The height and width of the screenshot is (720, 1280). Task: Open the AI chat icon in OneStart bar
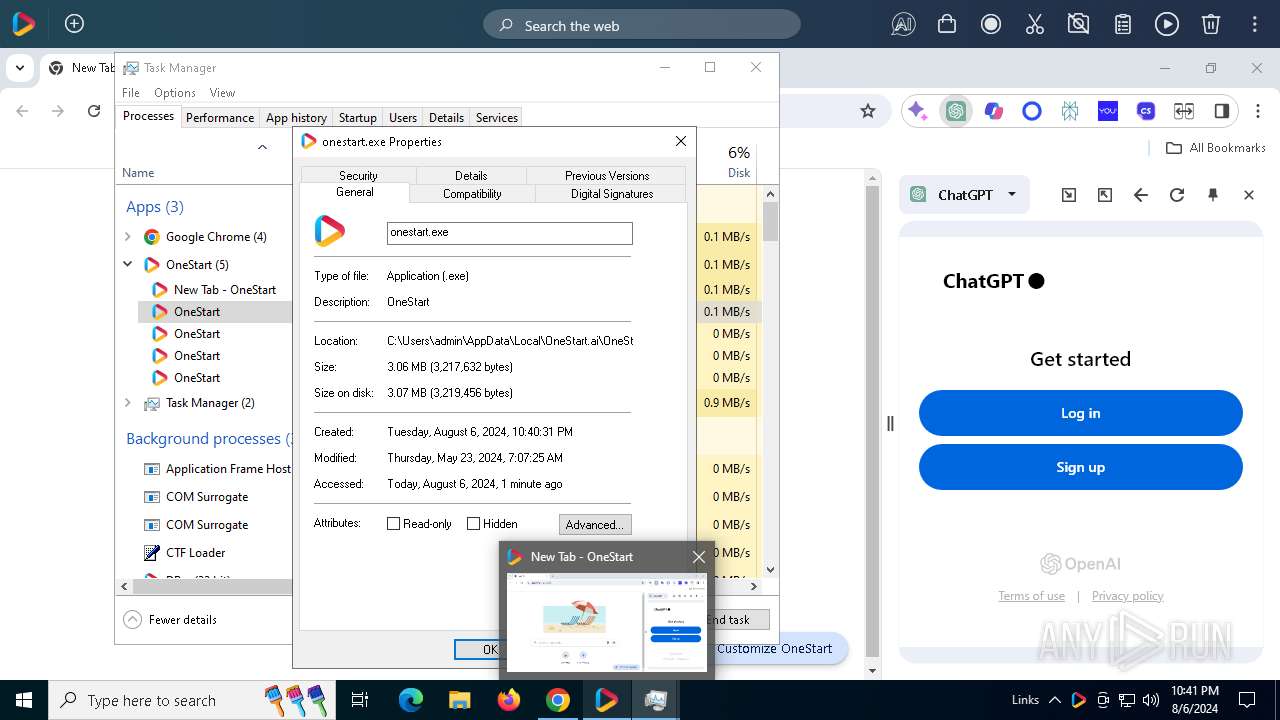(x=903, y=25)
